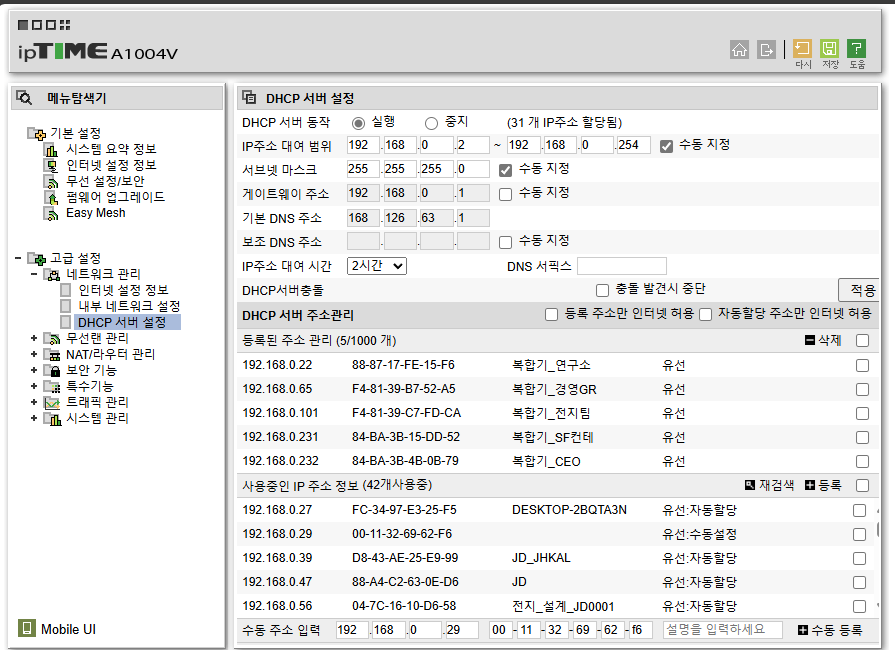Screen dimensions: 895x650
Task: Click the 재검색 search icon
Action: (750, 486)
